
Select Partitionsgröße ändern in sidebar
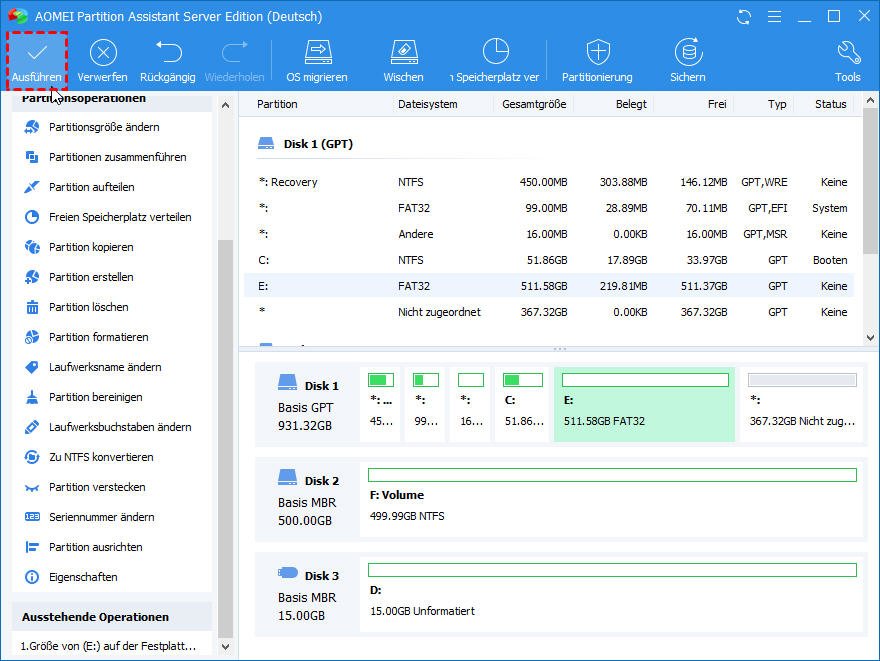click(104, 127)
